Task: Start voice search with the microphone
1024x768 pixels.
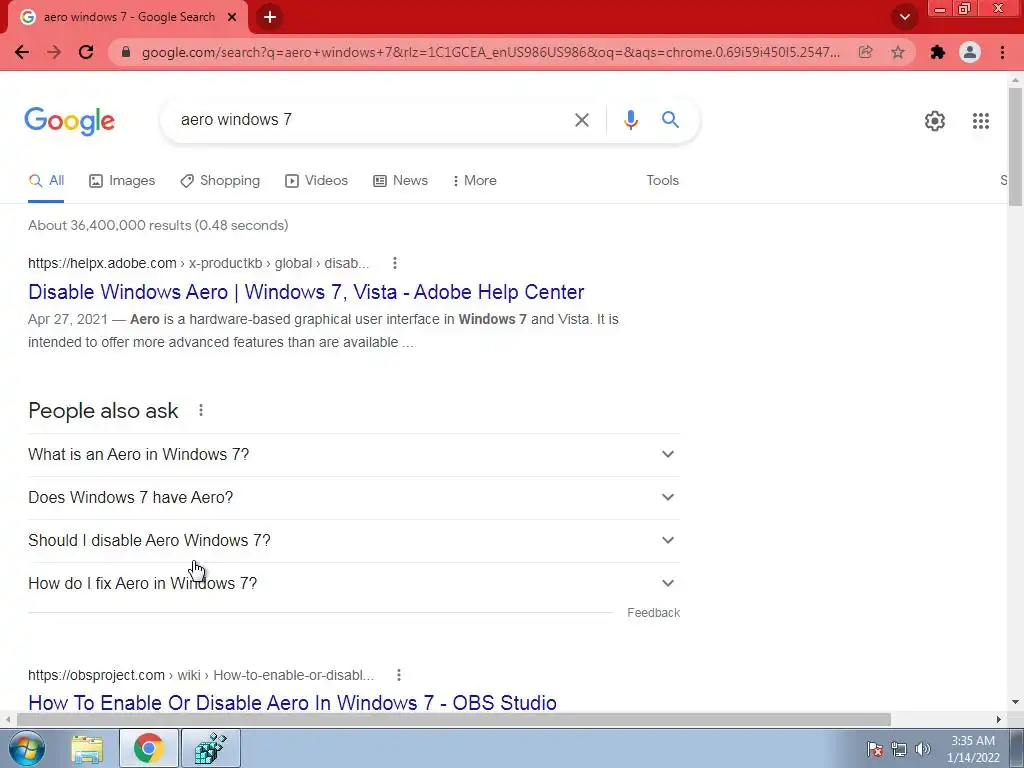Action: coord(630,120)
